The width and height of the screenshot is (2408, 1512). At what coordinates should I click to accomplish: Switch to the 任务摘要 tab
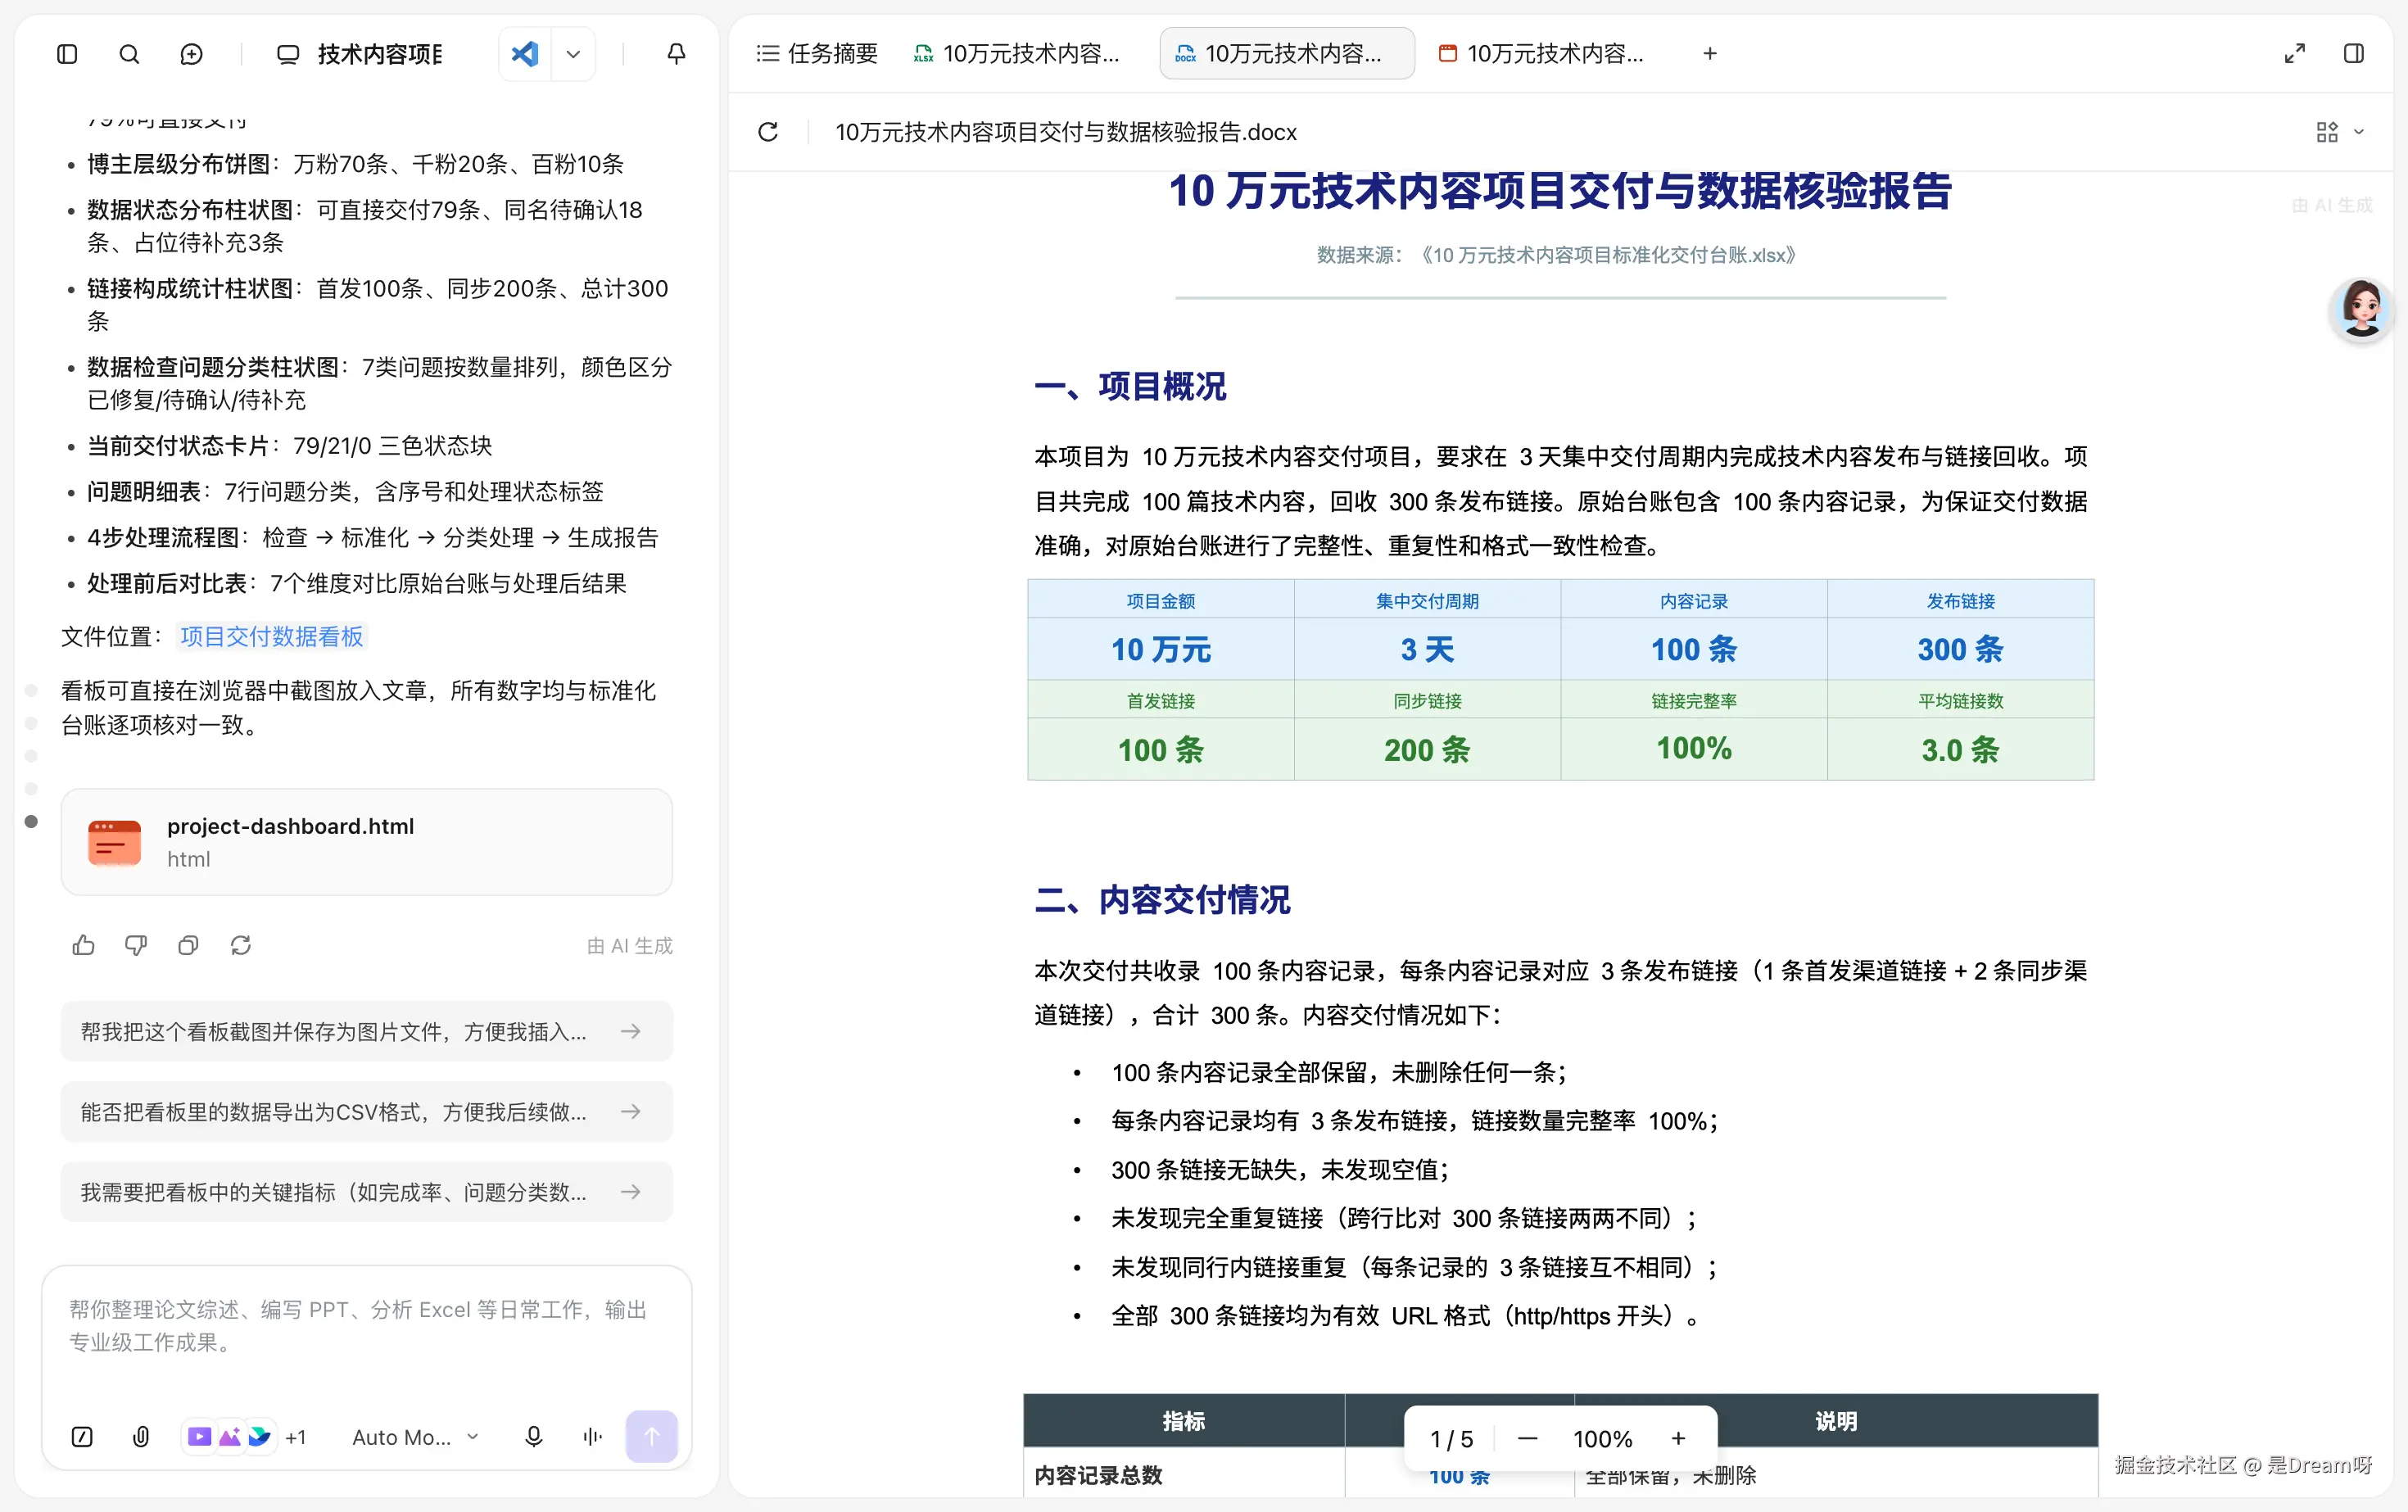click(x=817, y=54)
